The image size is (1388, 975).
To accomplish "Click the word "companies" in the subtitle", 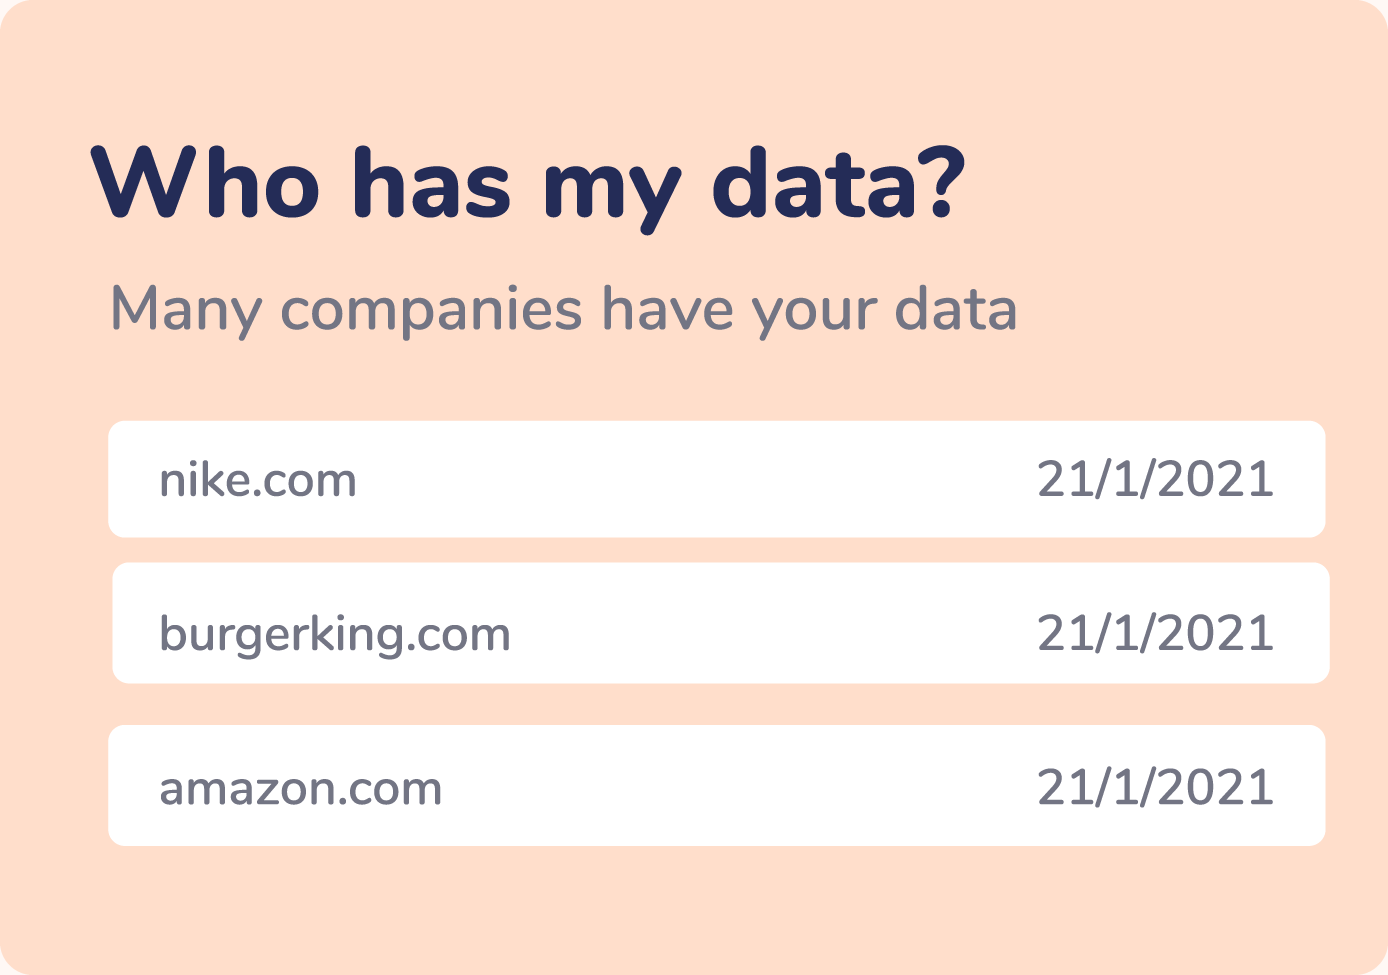I will coord(431,311).
